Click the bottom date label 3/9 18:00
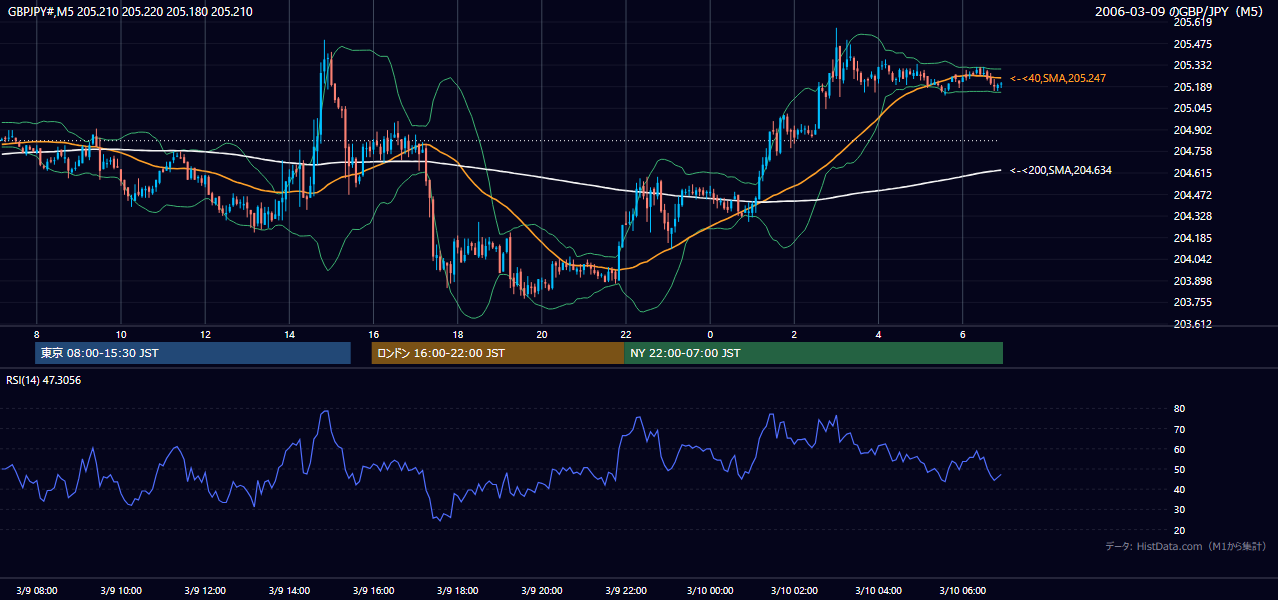Image resolution: width=1278 pixels, height=600 pixels. point(457,591)
